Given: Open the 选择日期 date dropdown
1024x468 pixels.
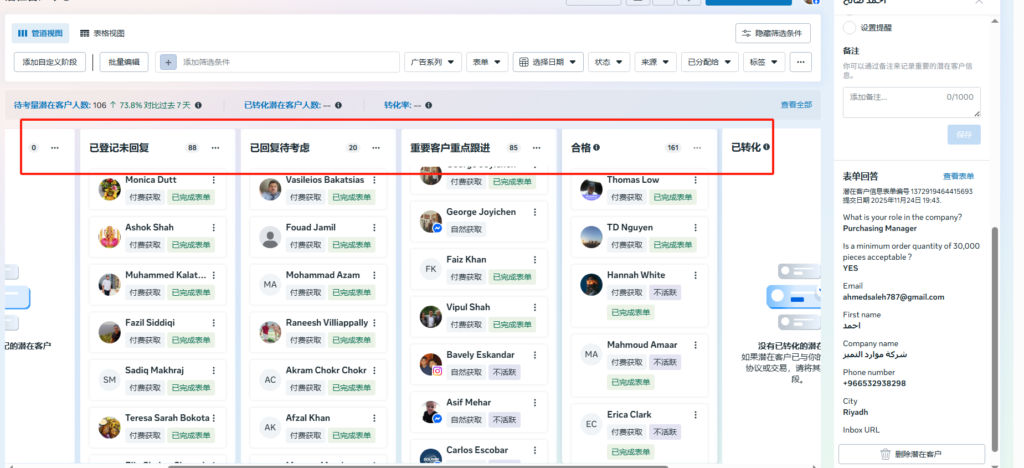Looking at the screenshot, I should (x=548, y=62).
